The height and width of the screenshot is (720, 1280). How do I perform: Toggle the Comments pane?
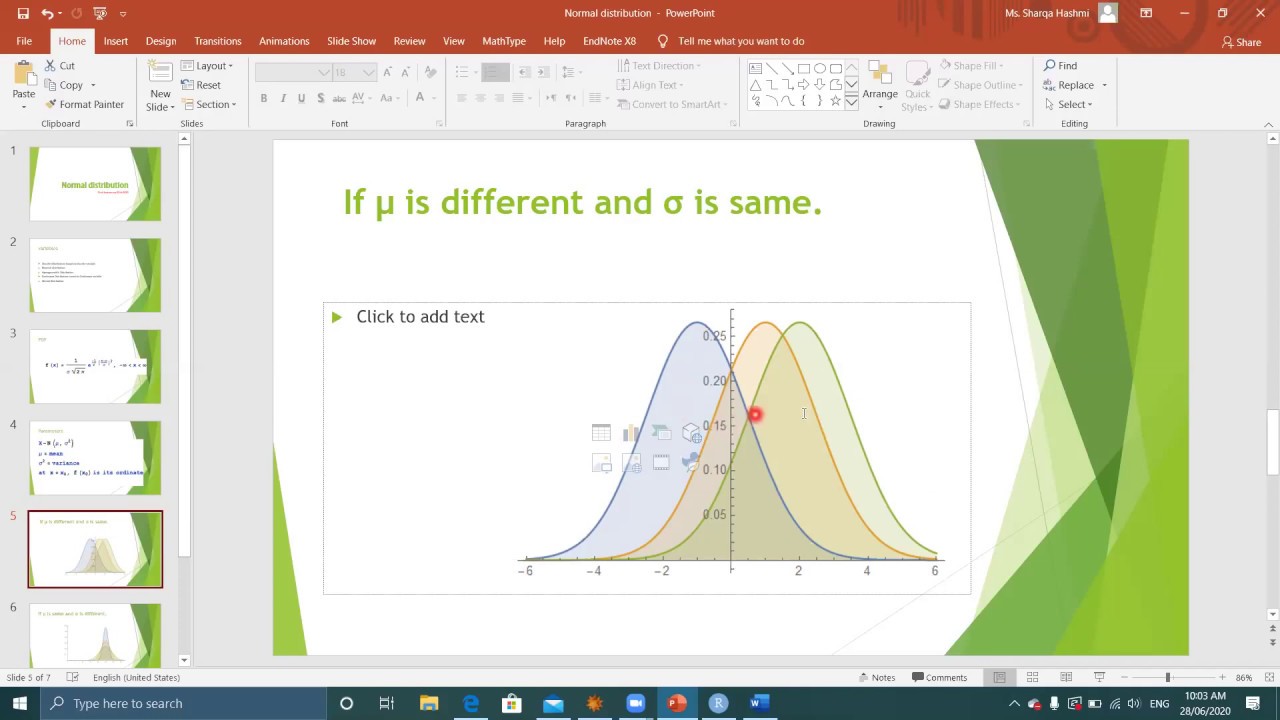coord(939,677)
